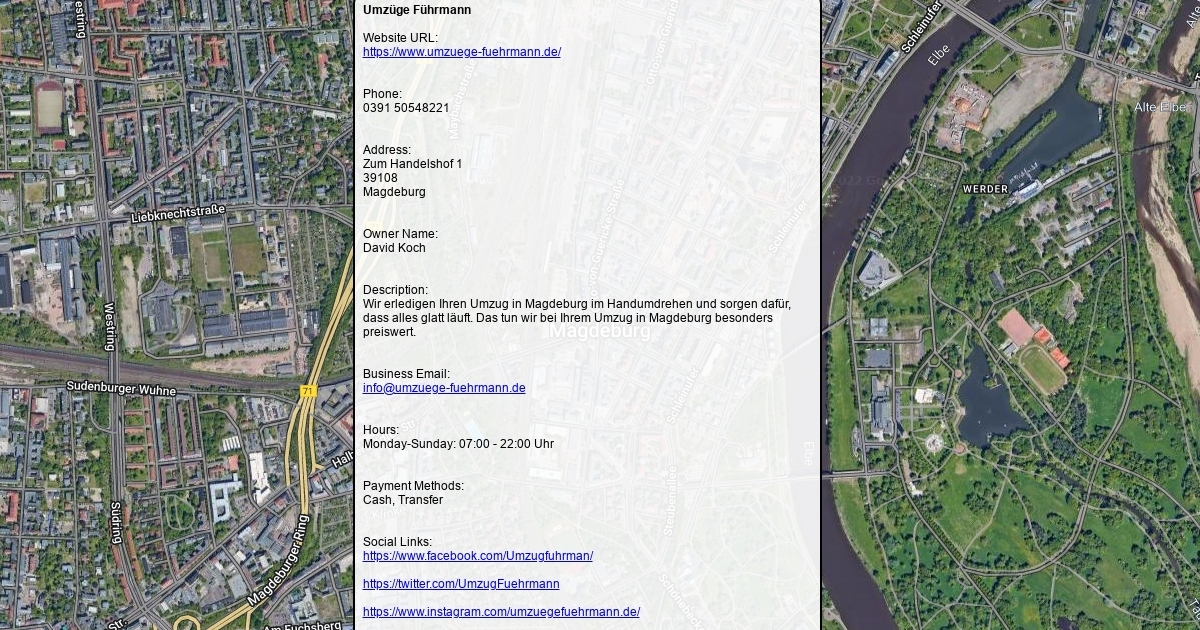1200x630 pixels.
Task: Click the info@umzuege-fuehrmann.de email link
Action: click(x=444, y=388)
